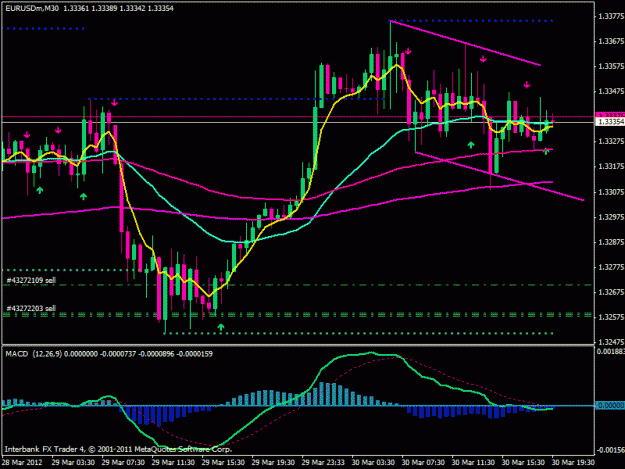Click the 28 Mar 2012 date label

point(22,463)
